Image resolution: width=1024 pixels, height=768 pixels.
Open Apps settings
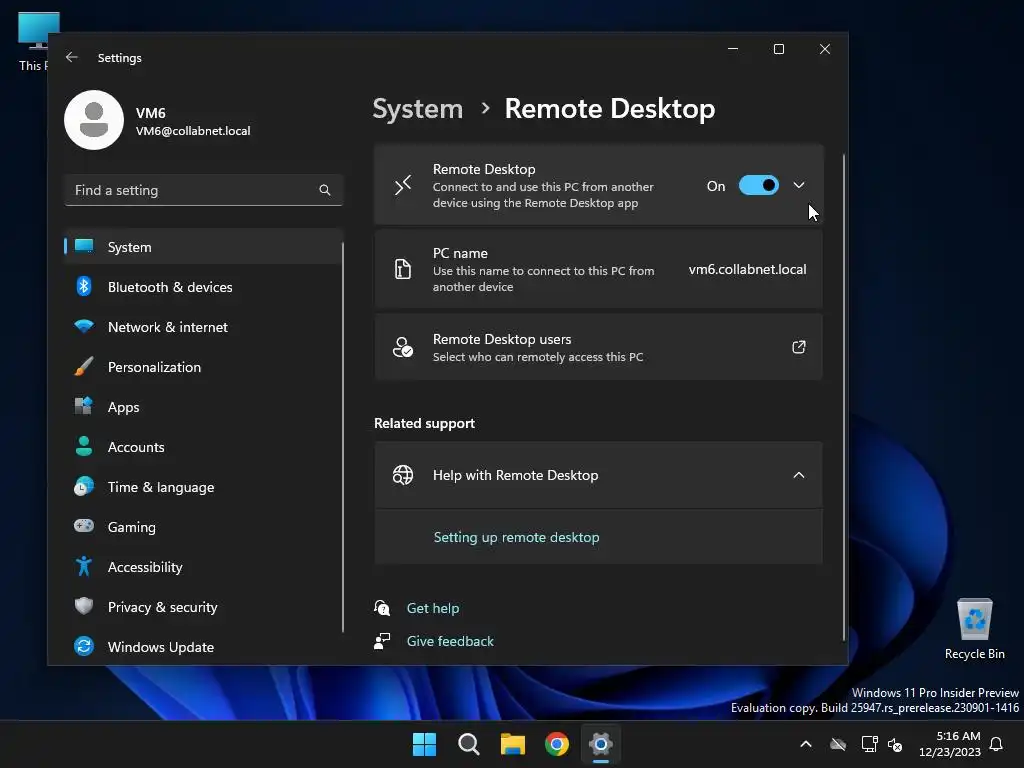tap(203, 407)
